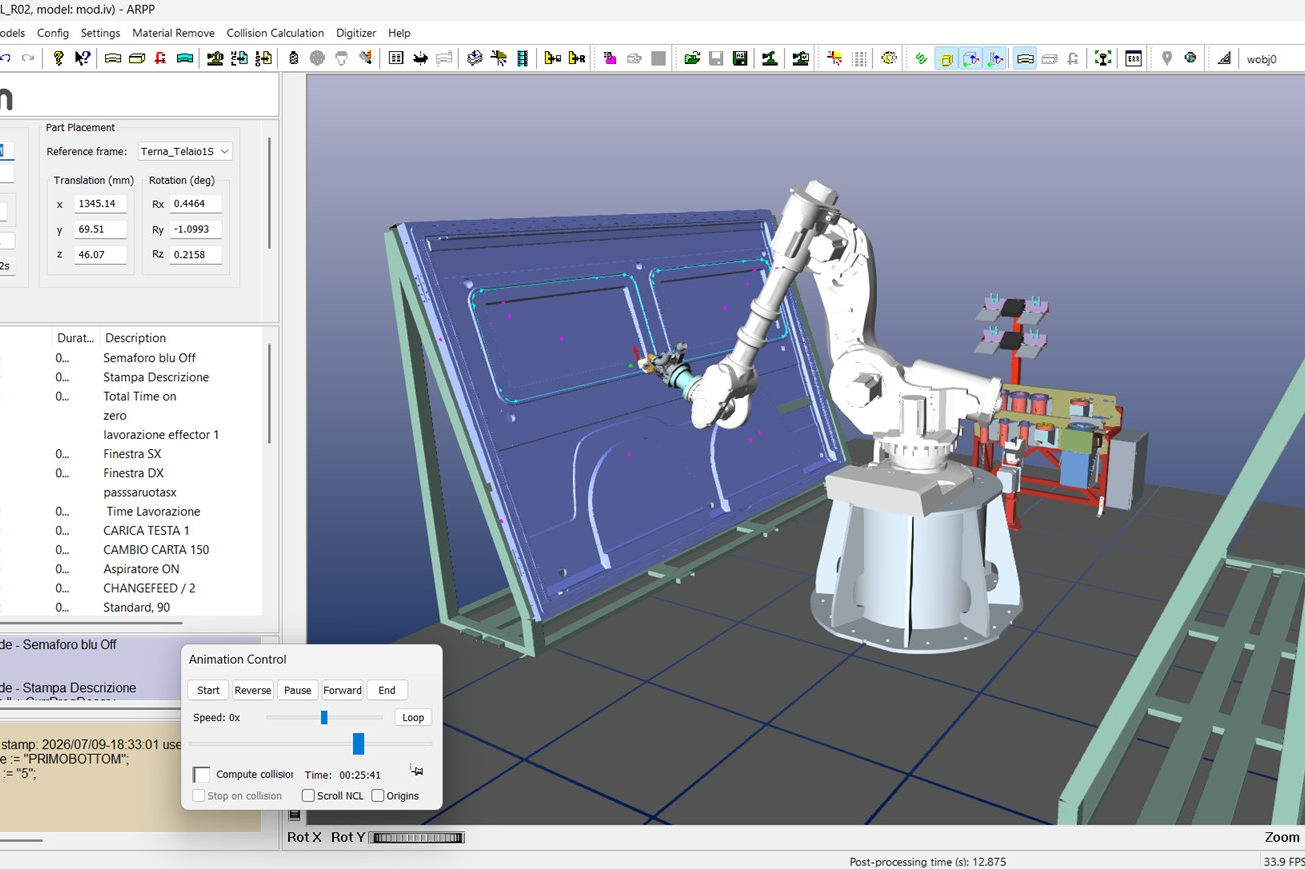Click the calendar window toolbar icon
The image size is (1305, 869).
point(1133,59)
